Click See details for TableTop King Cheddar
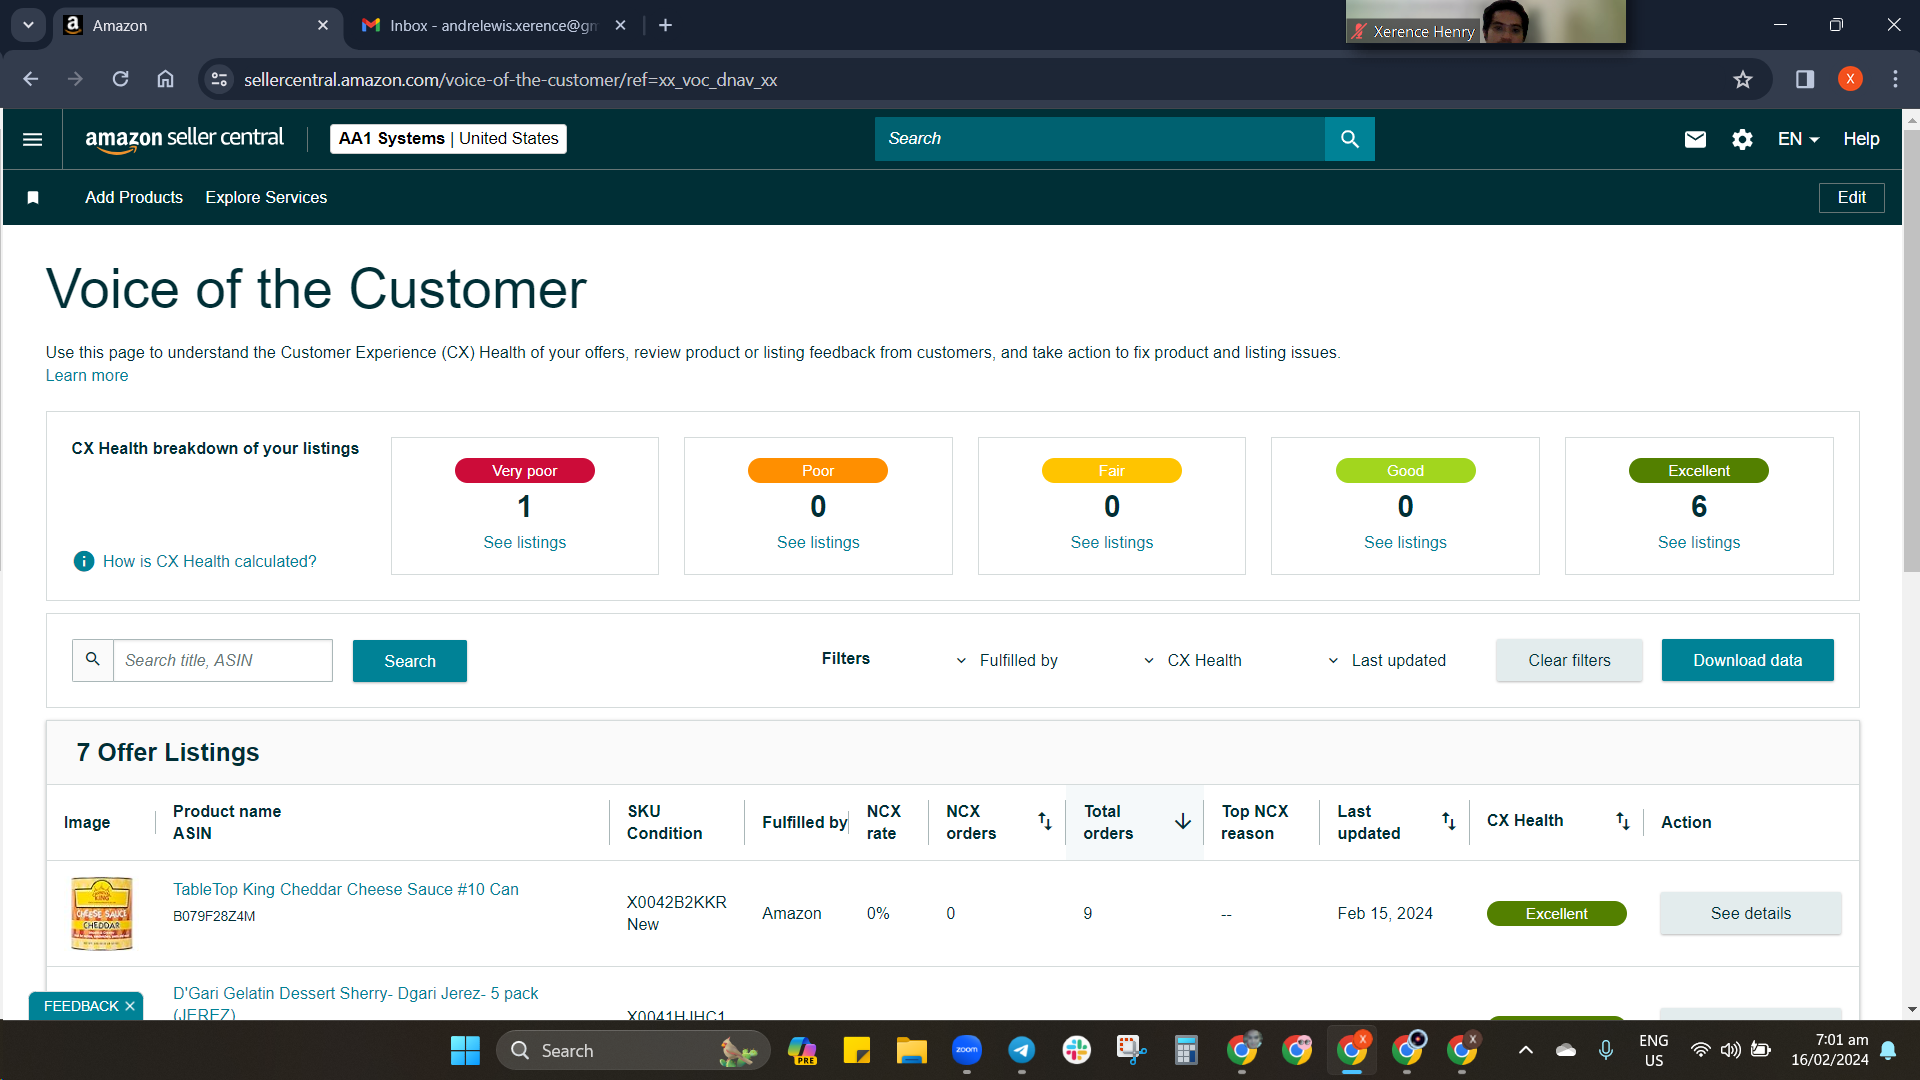The image size is (1920, 1080). coord(1750,913)
